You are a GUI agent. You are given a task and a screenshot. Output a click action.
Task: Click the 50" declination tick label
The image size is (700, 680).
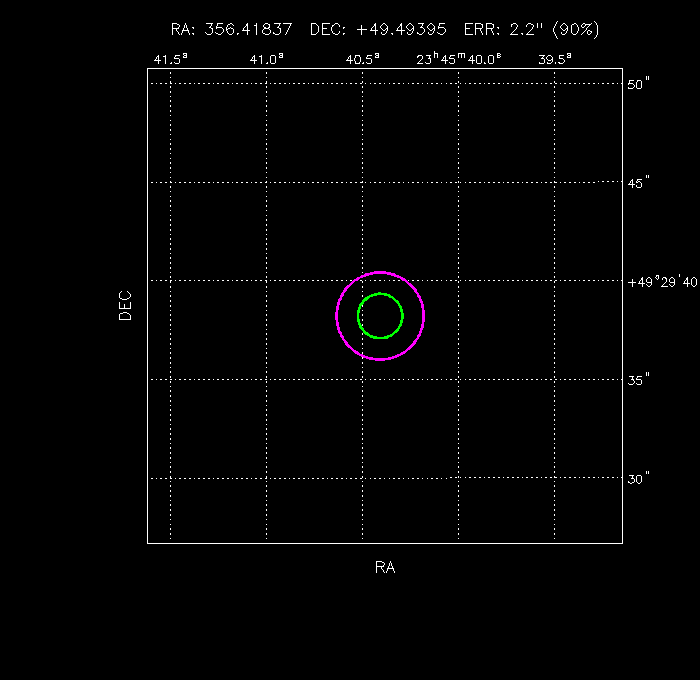pyautogui.click(x=638, y=85)
